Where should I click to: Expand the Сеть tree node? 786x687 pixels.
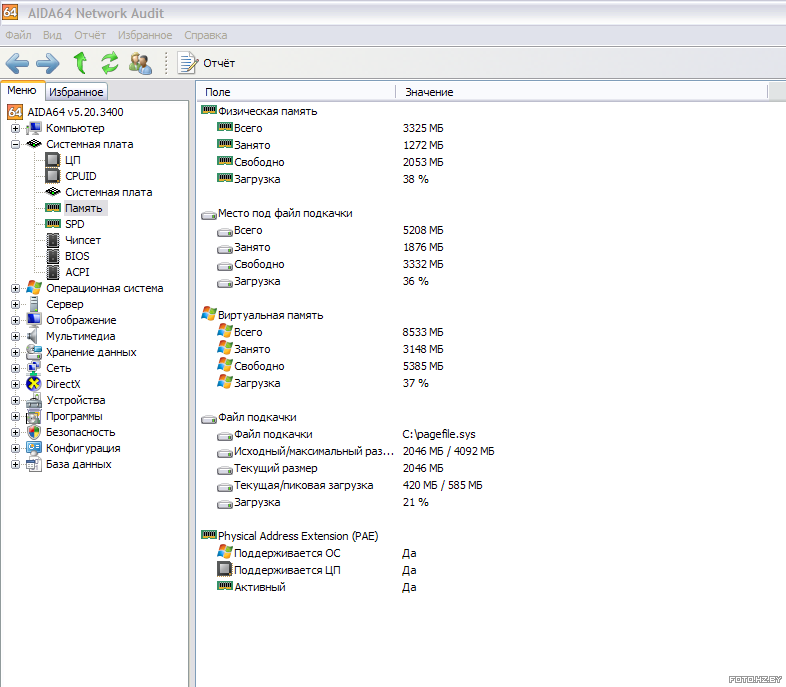point(16,368)
